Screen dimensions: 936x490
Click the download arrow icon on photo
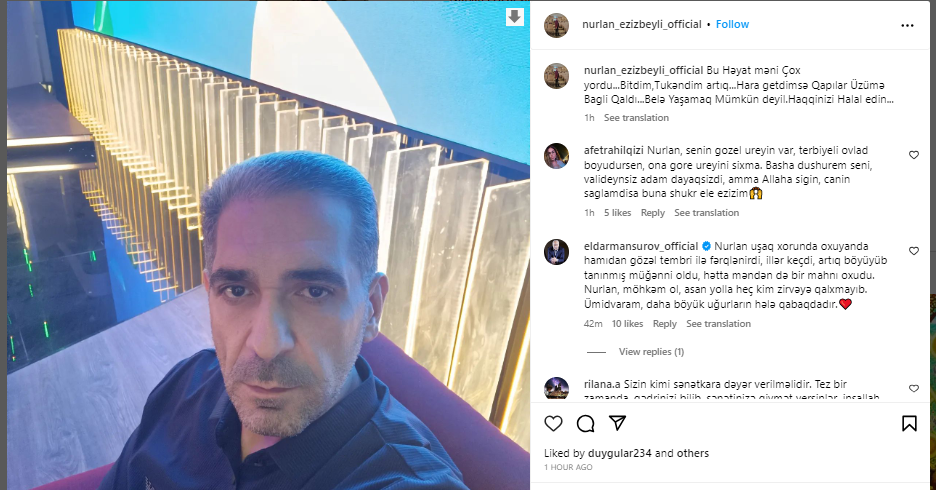click(x=515, y=17)
